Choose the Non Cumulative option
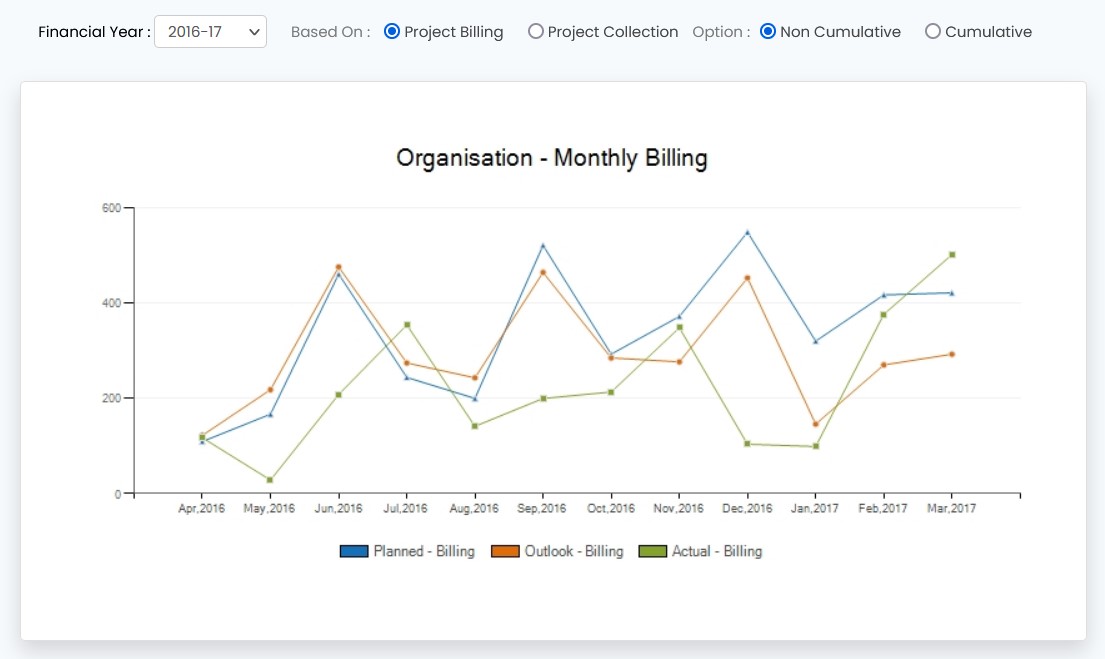 (768, 32)
